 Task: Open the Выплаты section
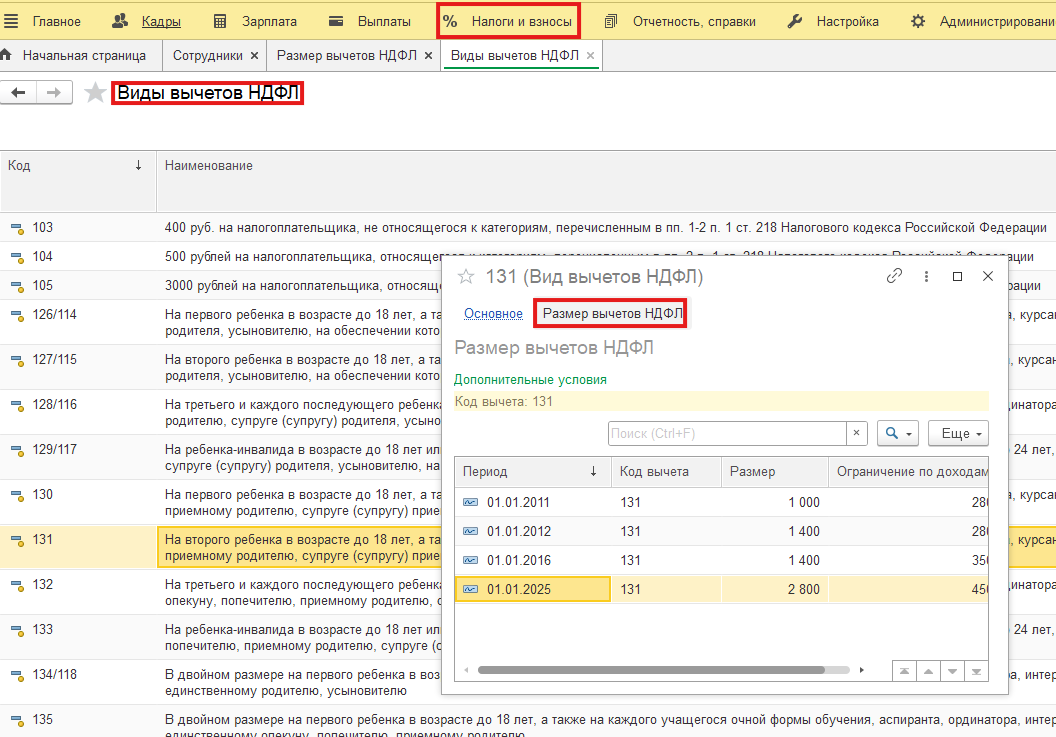(x=384, y=22)
